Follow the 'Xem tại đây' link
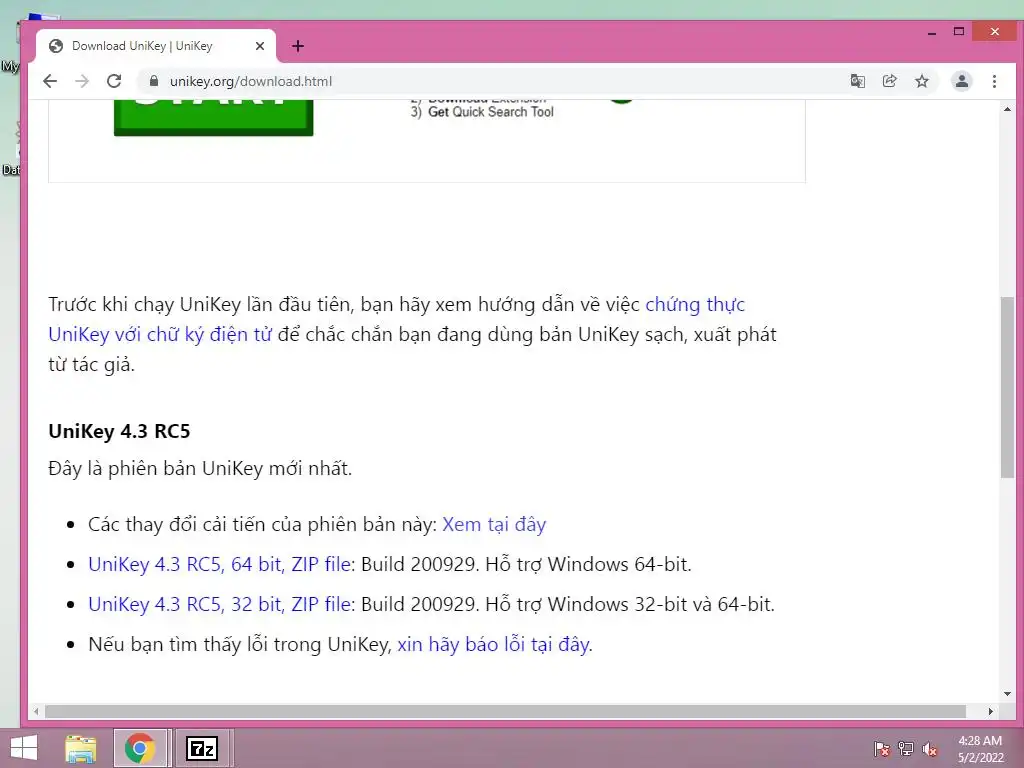The height and width of the screenshot is (768, 1024). click(494, 524)
